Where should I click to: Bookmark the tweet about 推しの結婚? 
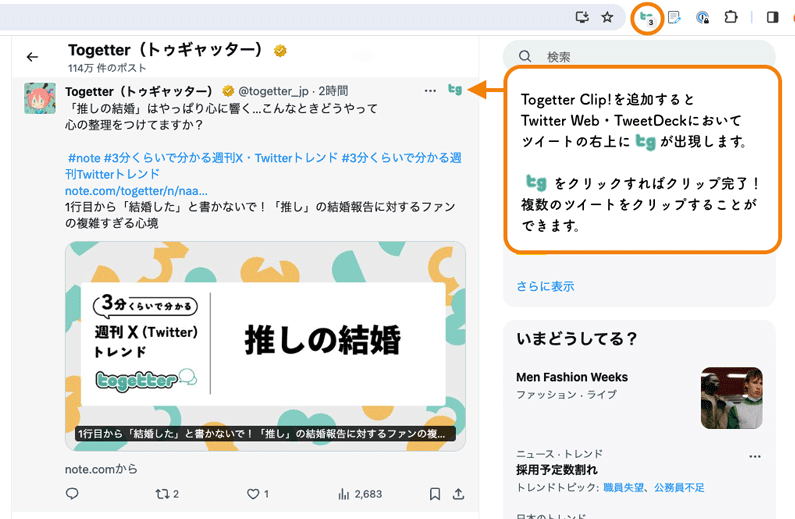(x=435, y=494)
